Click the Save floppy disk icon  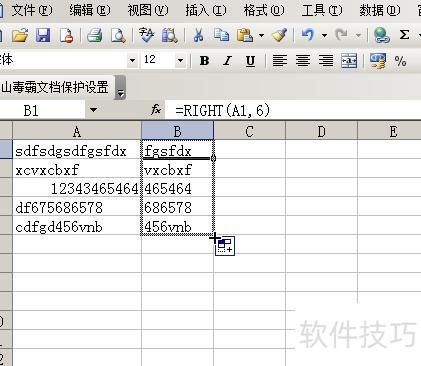[43, 35]
